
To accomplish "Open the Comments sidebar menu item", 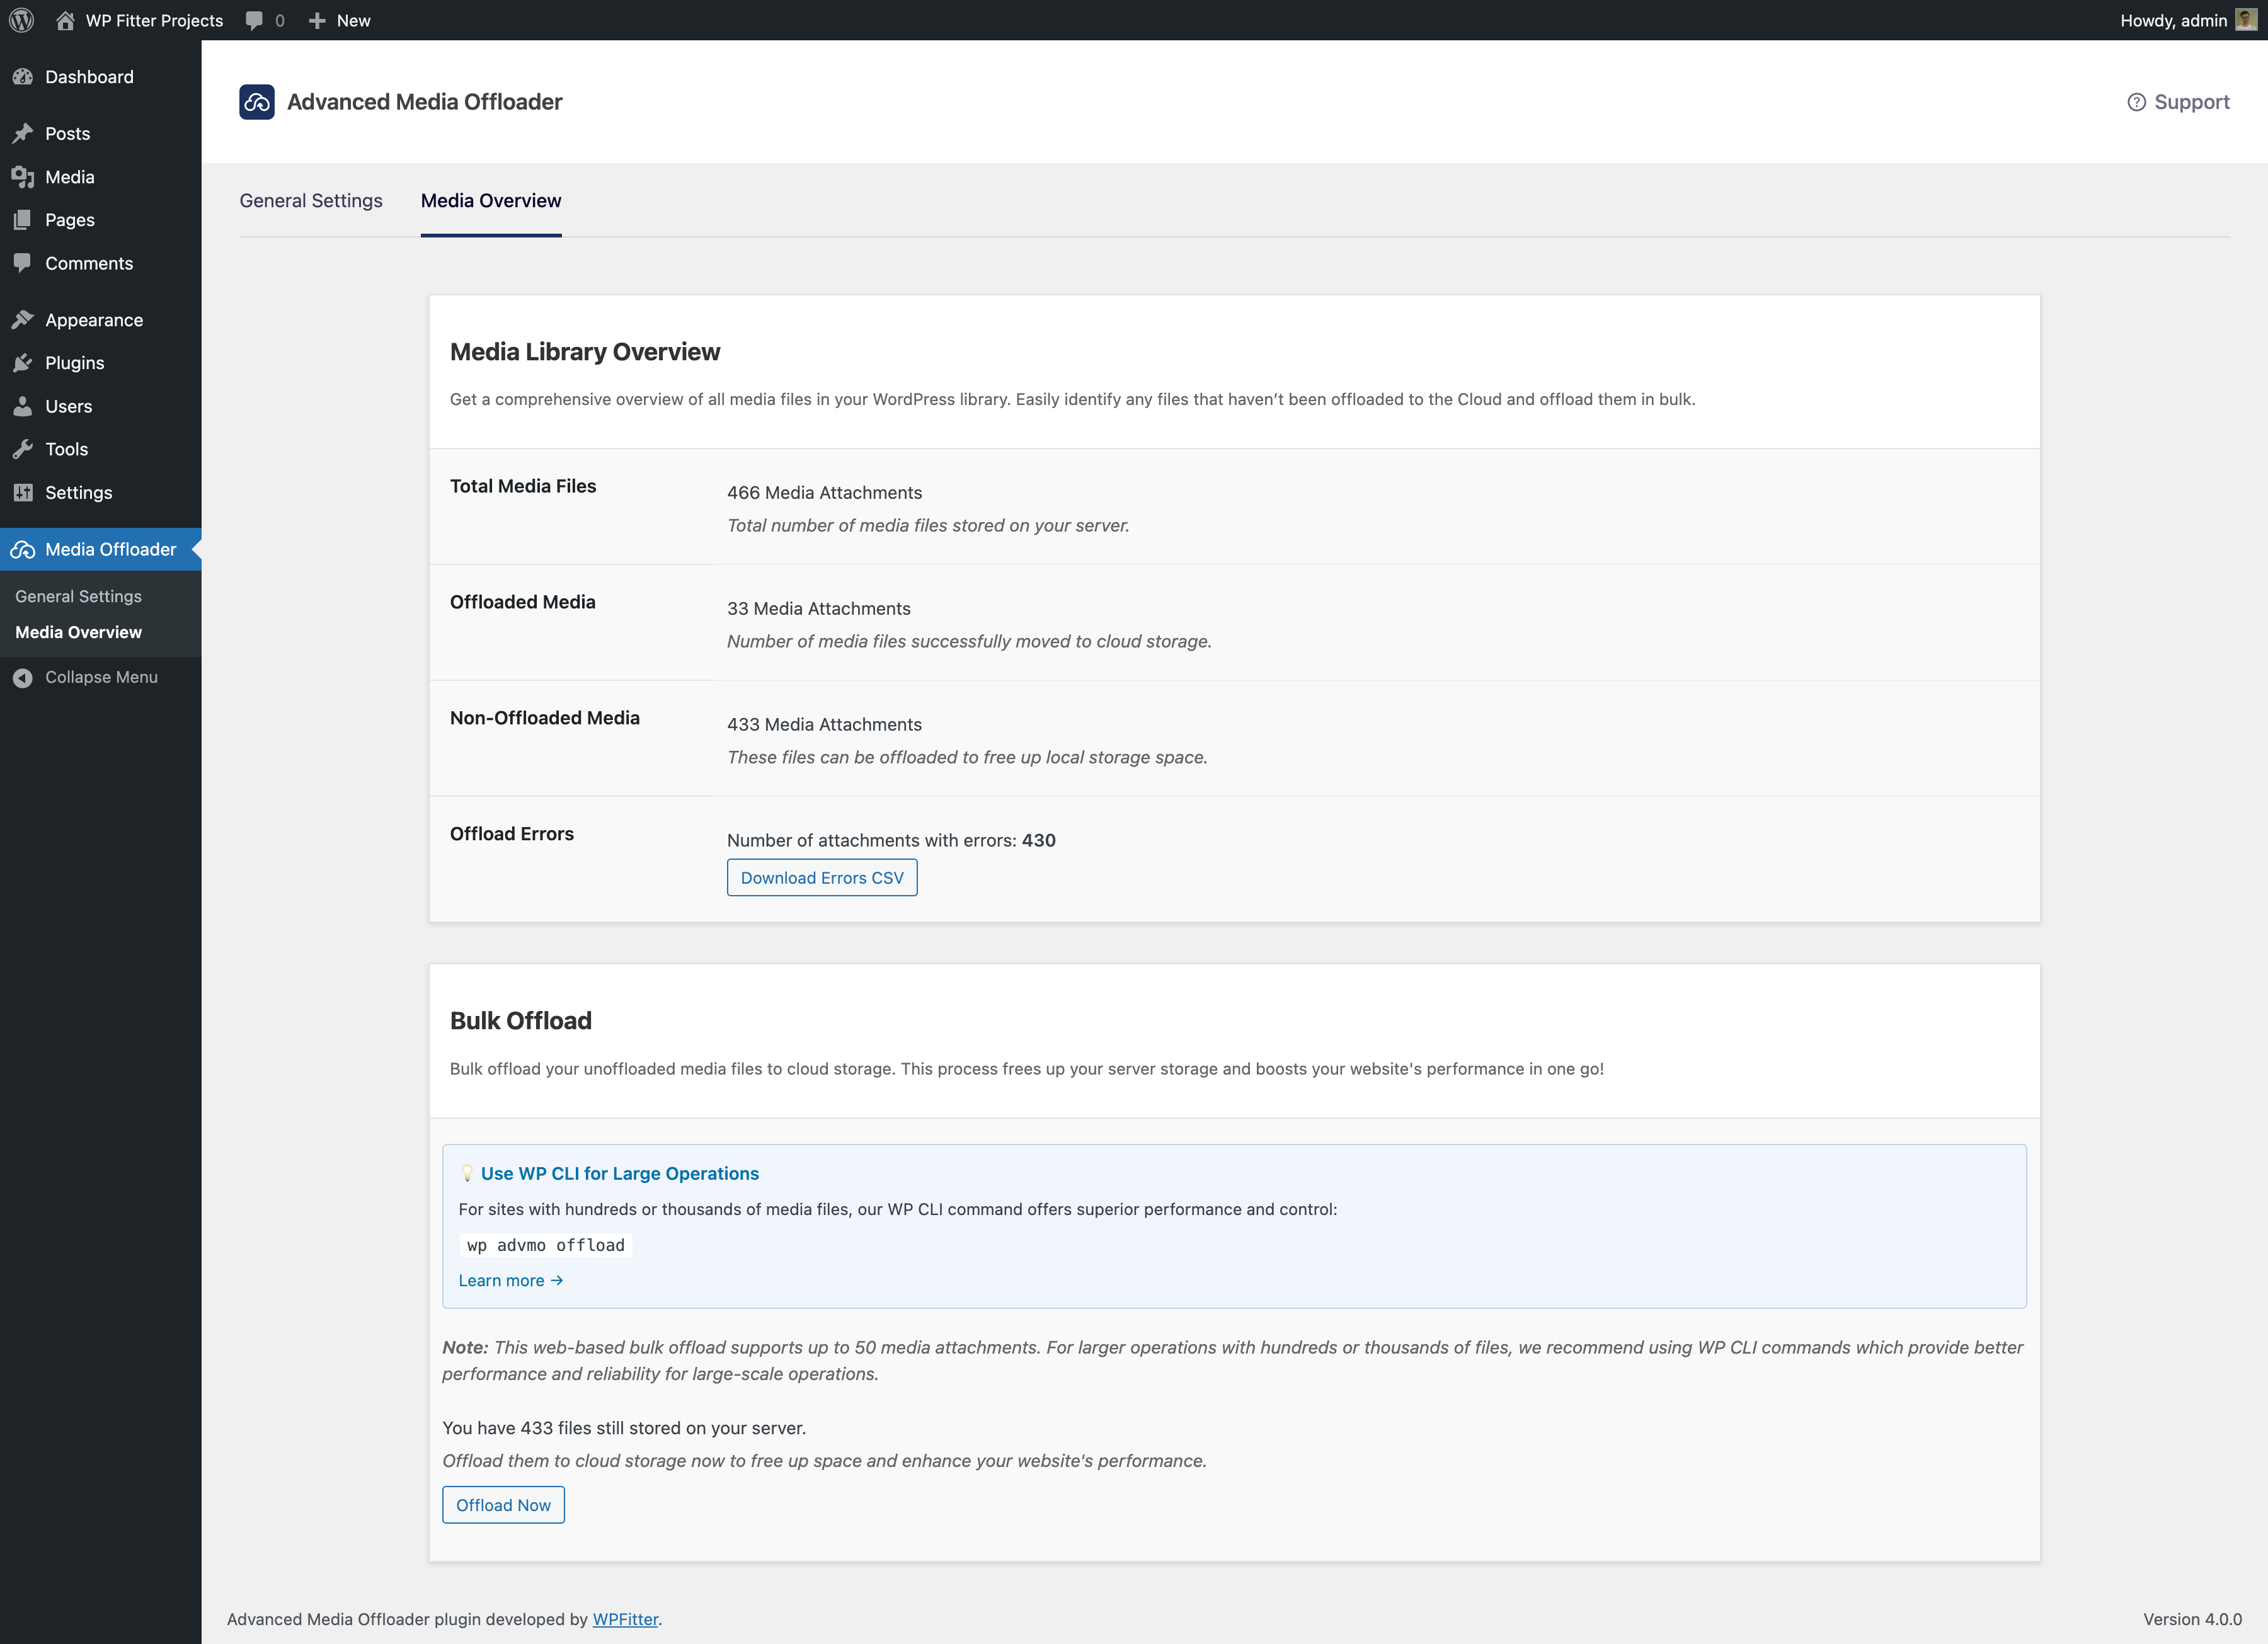I will pyautogui.click(x=100, y=263).
